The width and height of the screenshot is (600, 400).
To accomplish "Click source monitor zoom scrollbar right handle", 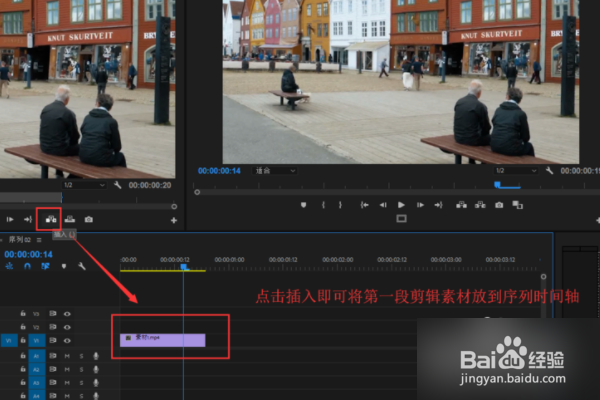I will click(174, 207).
